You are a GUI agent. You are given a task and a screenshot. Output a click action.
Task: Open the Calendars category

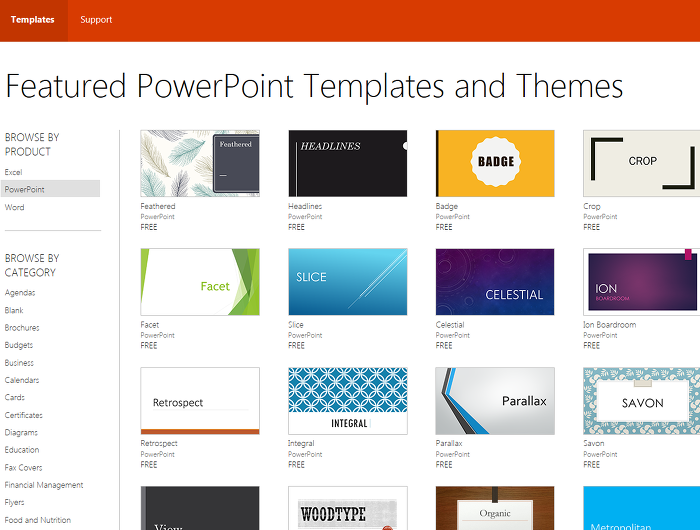pyautogui.click(x=22, y=380)
